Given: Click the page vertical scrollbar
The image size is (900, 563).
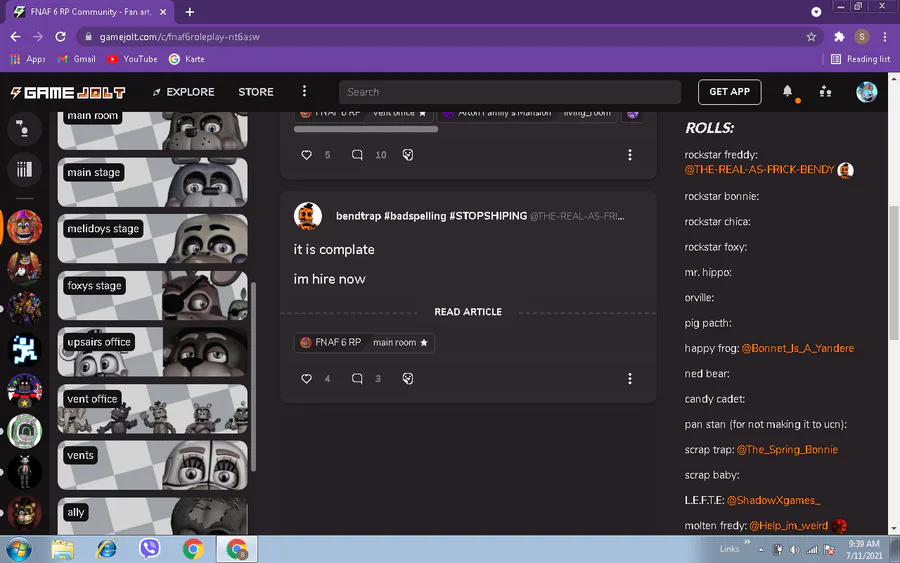Looking at the screenshot, I should [894, 273].
